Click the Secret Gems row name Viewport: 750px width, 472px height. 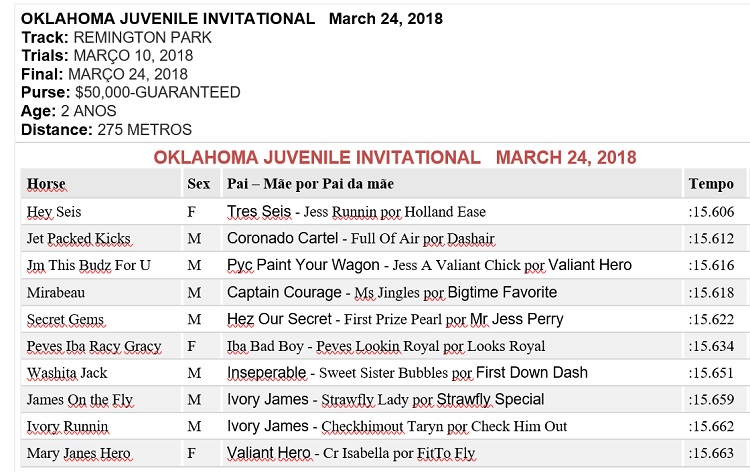[x=66, y=319]
